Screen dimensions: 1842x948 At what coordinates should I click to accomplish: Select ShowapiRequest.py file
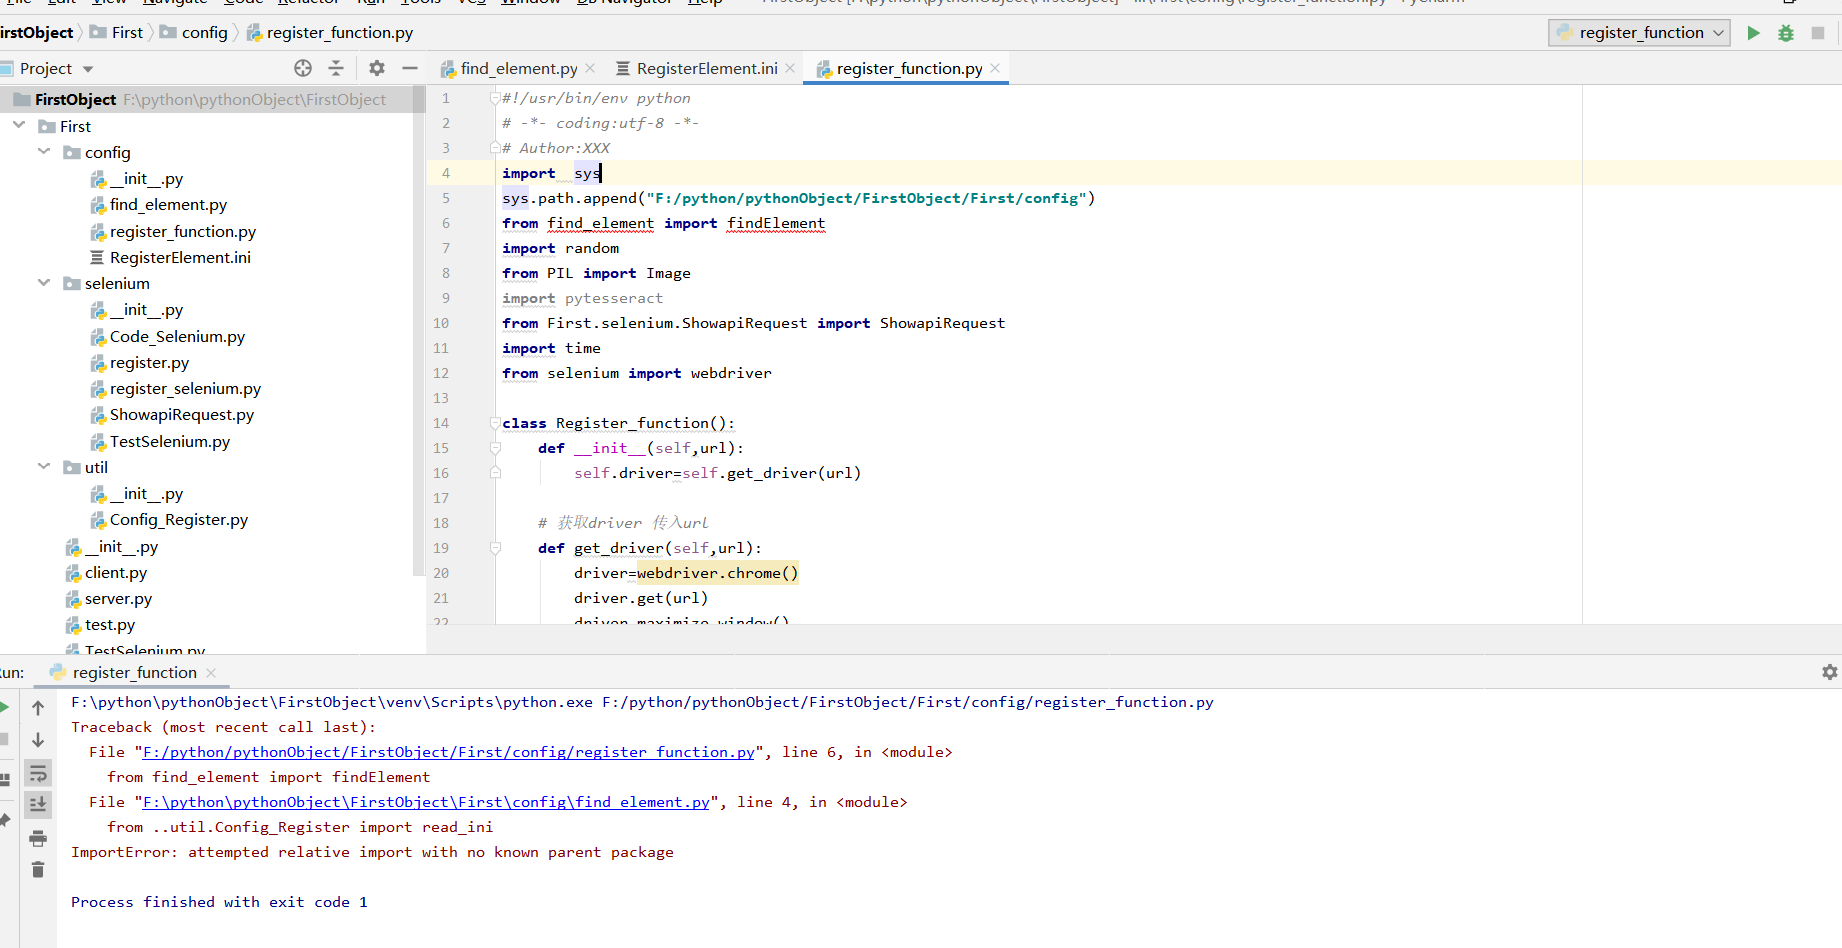click(x=181, y=414)
